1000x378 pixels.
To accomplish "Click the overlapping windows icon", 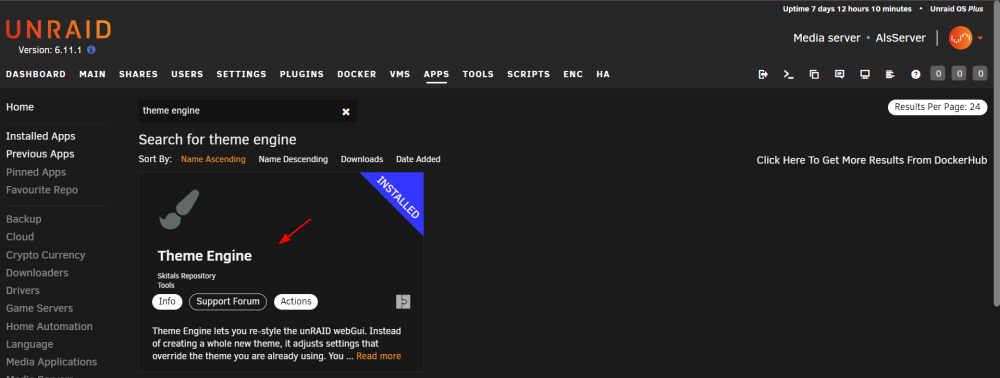I will tap(814, 74).
